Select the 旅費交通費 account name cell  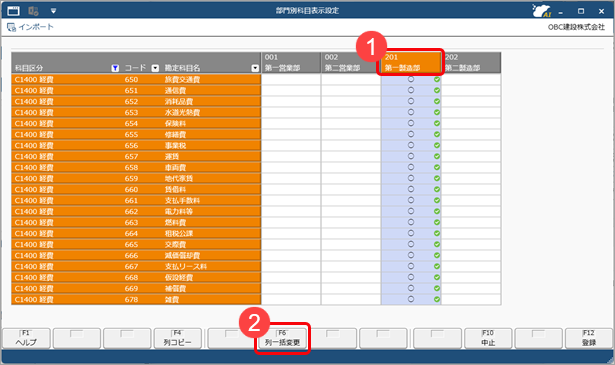211,79
